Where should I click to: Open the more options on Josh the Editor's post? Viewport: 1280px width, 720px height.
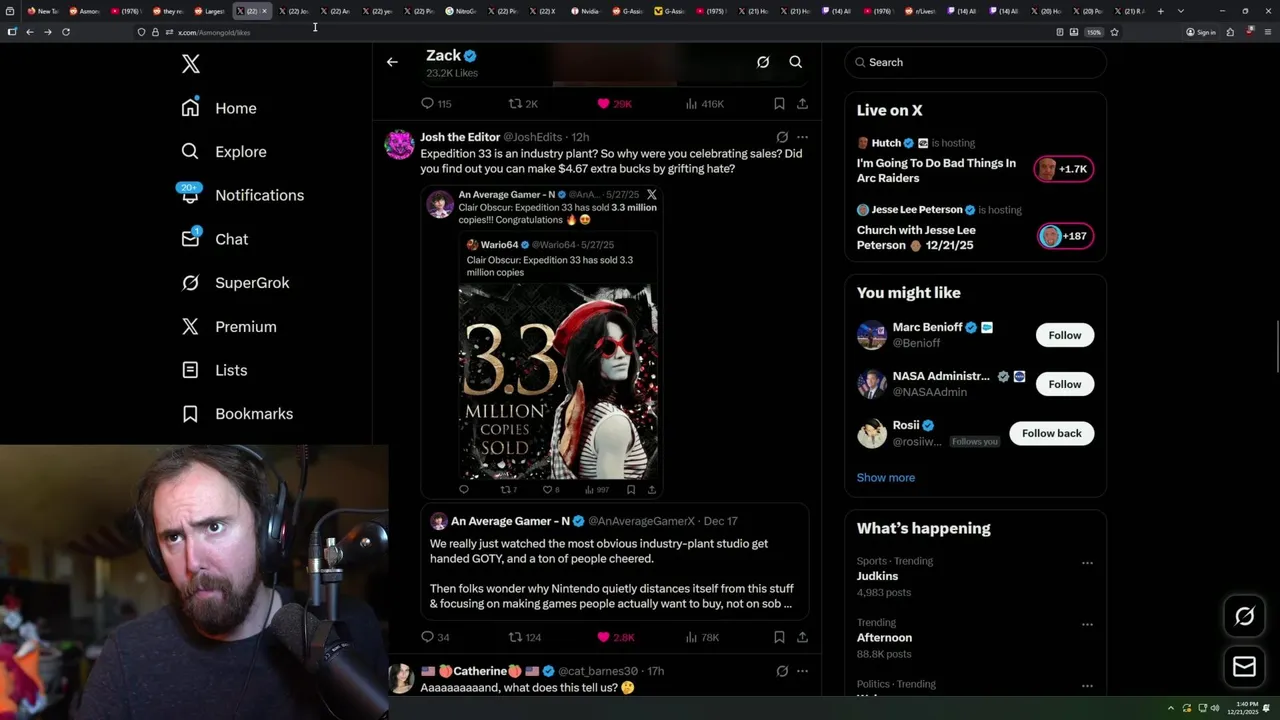coord(802,137)
